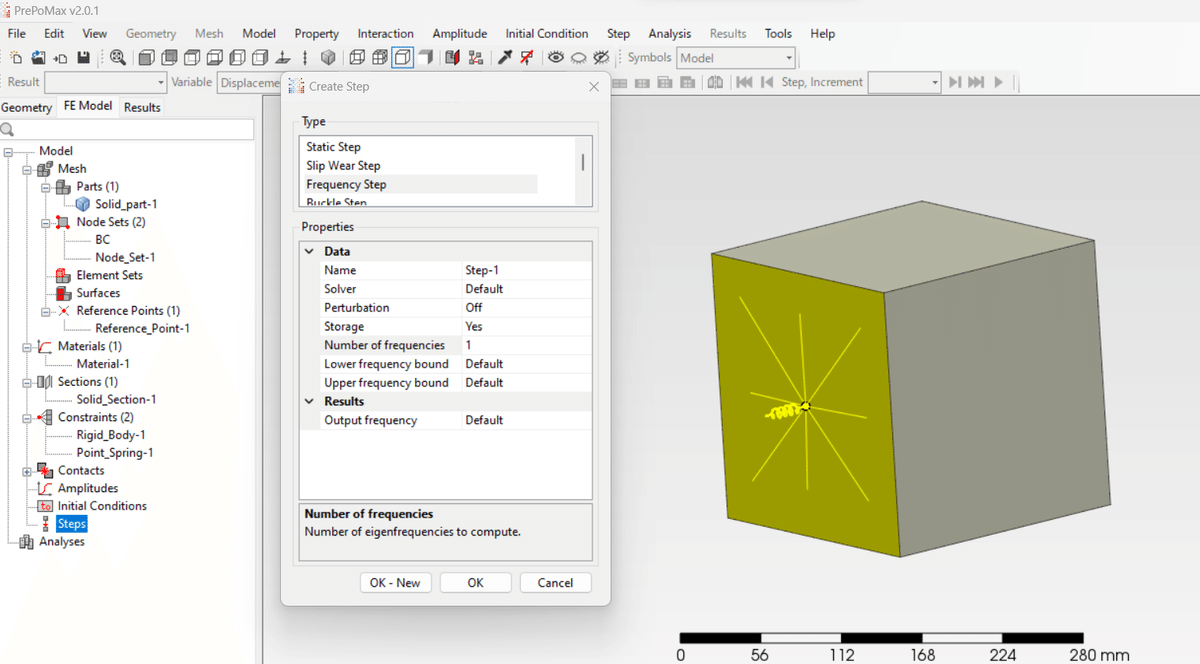
Task: Collapse the Data property group
Action: [310, 252]
